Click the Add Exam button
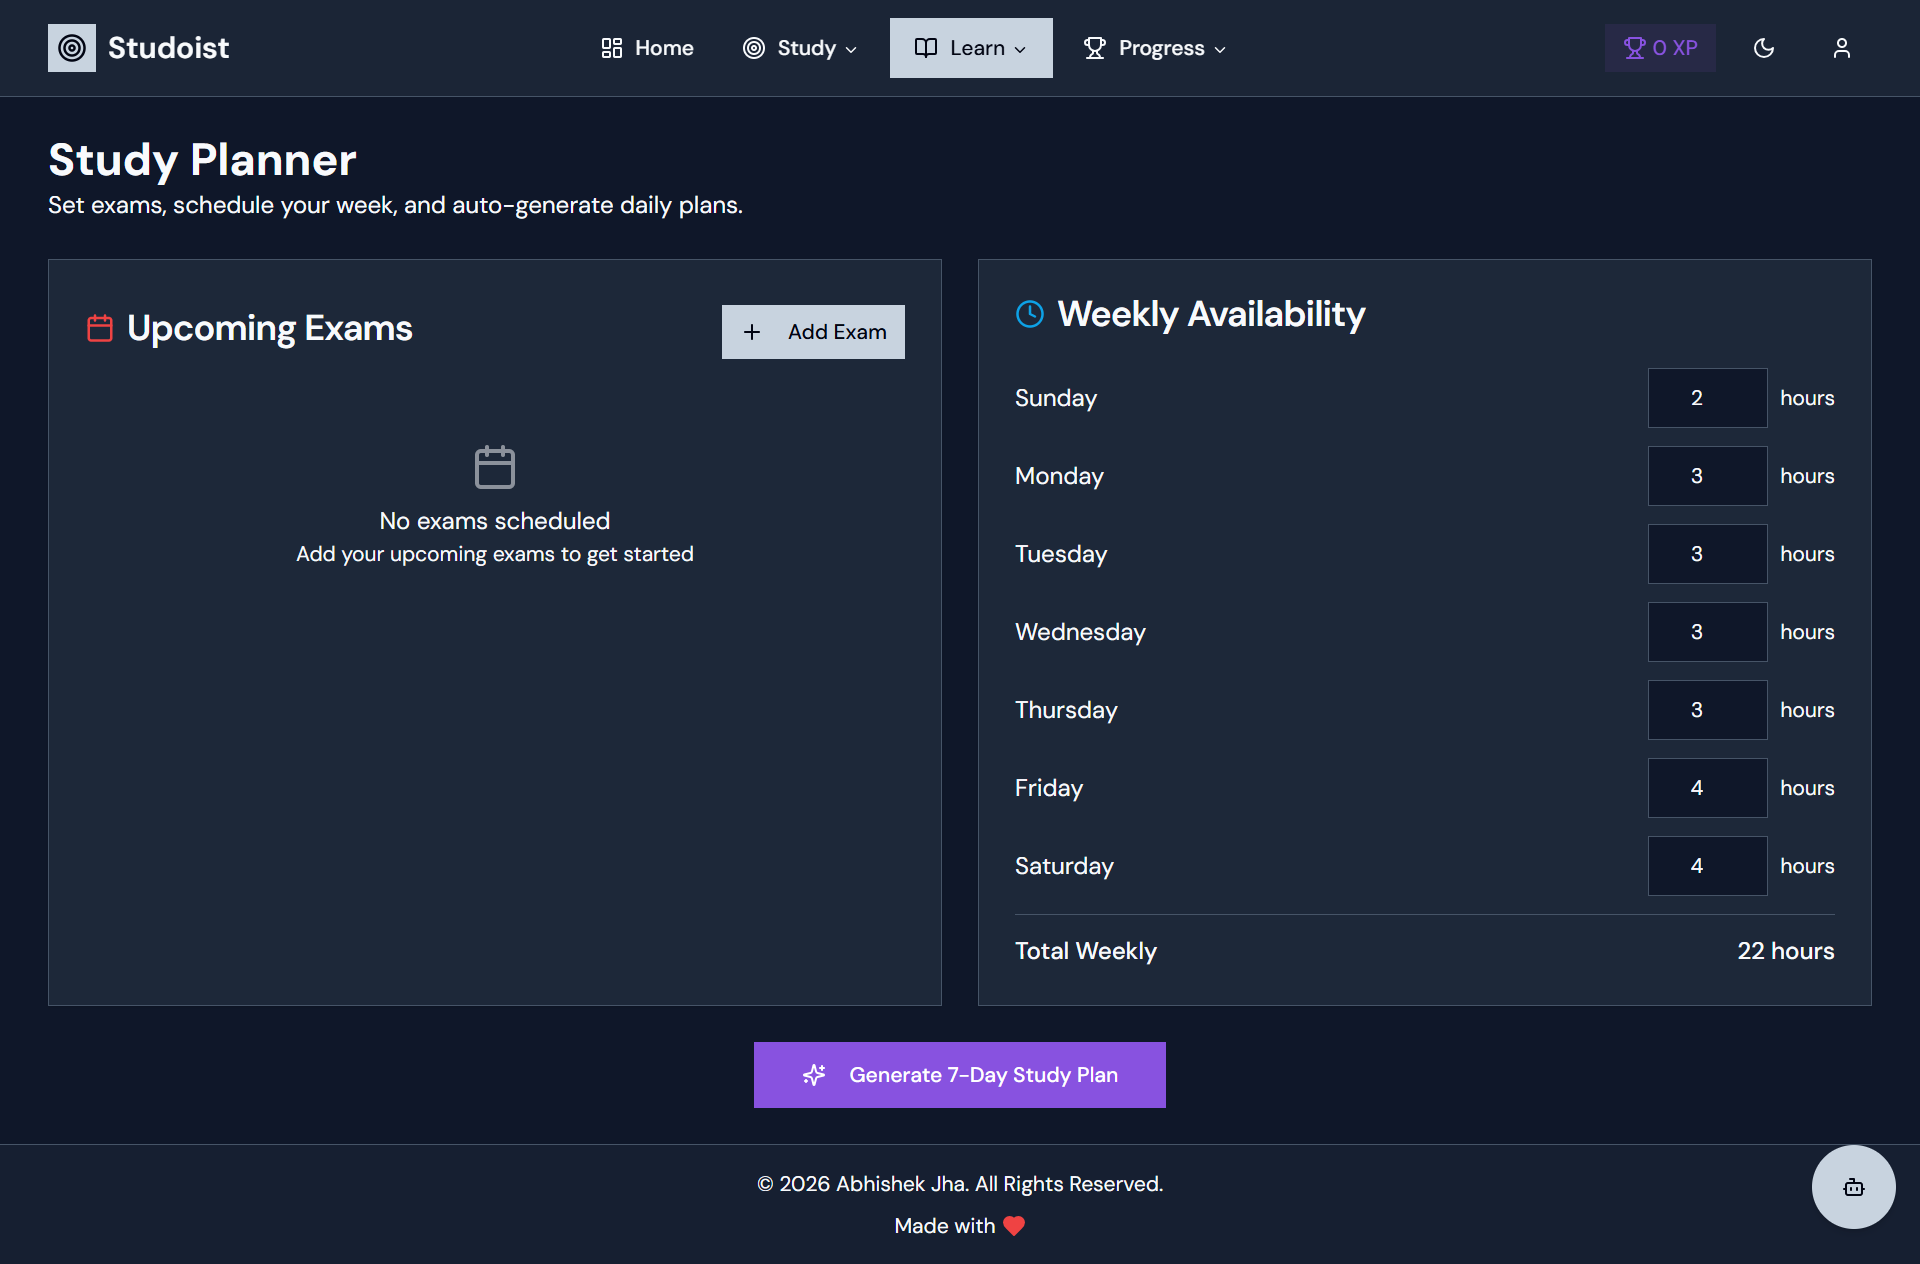1920x1264 pixels. [813, 331]
